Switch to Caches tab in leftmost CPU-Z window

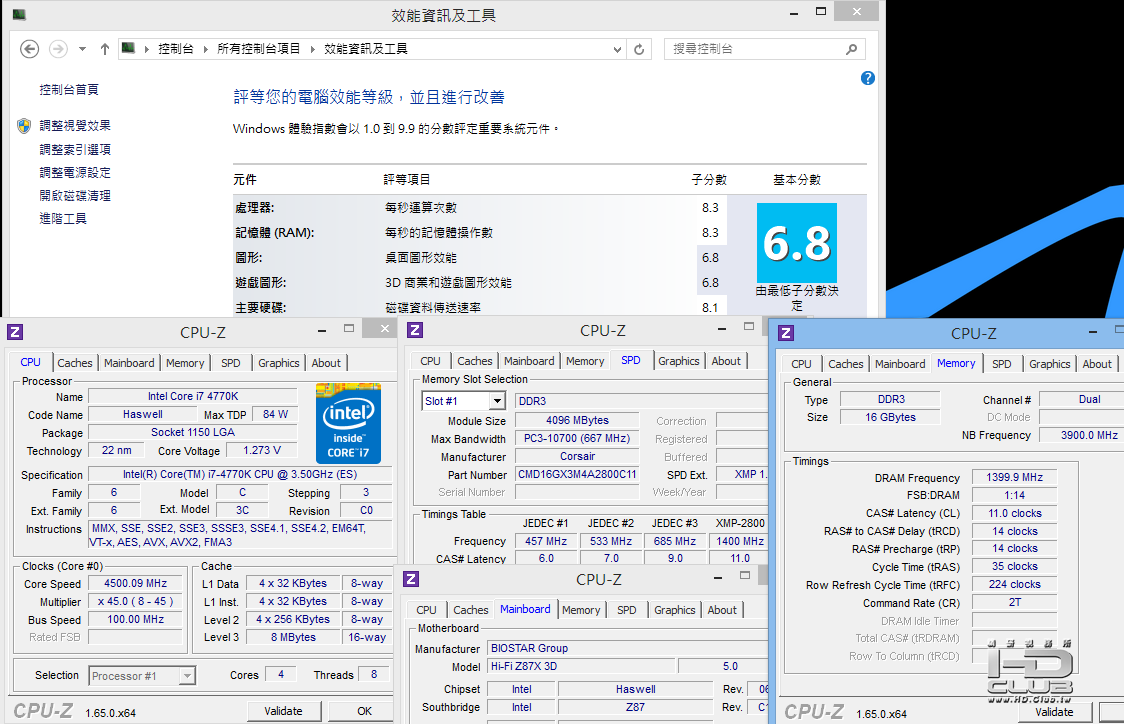75,363
